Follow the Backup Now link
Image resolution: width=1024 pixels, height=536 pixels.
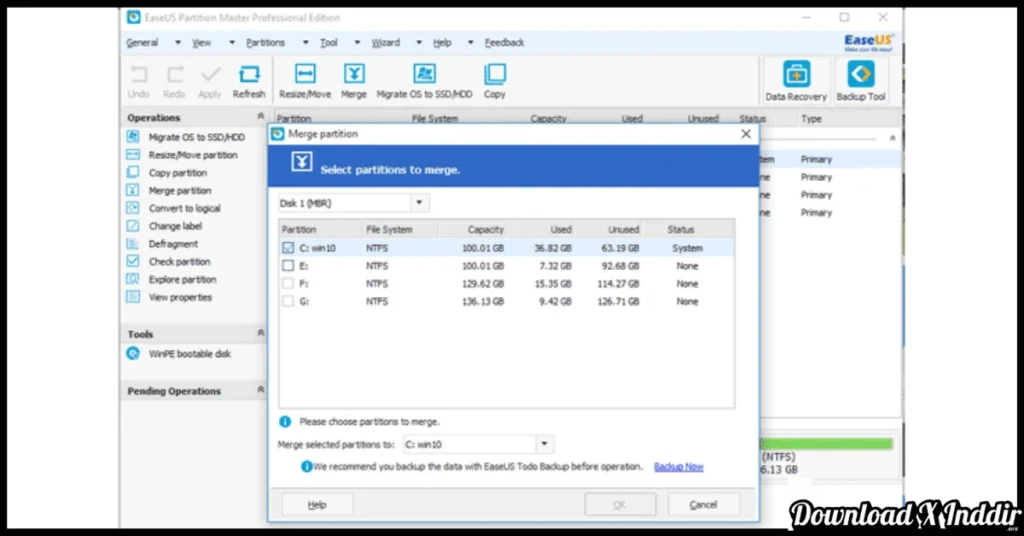tap(679, 467)
